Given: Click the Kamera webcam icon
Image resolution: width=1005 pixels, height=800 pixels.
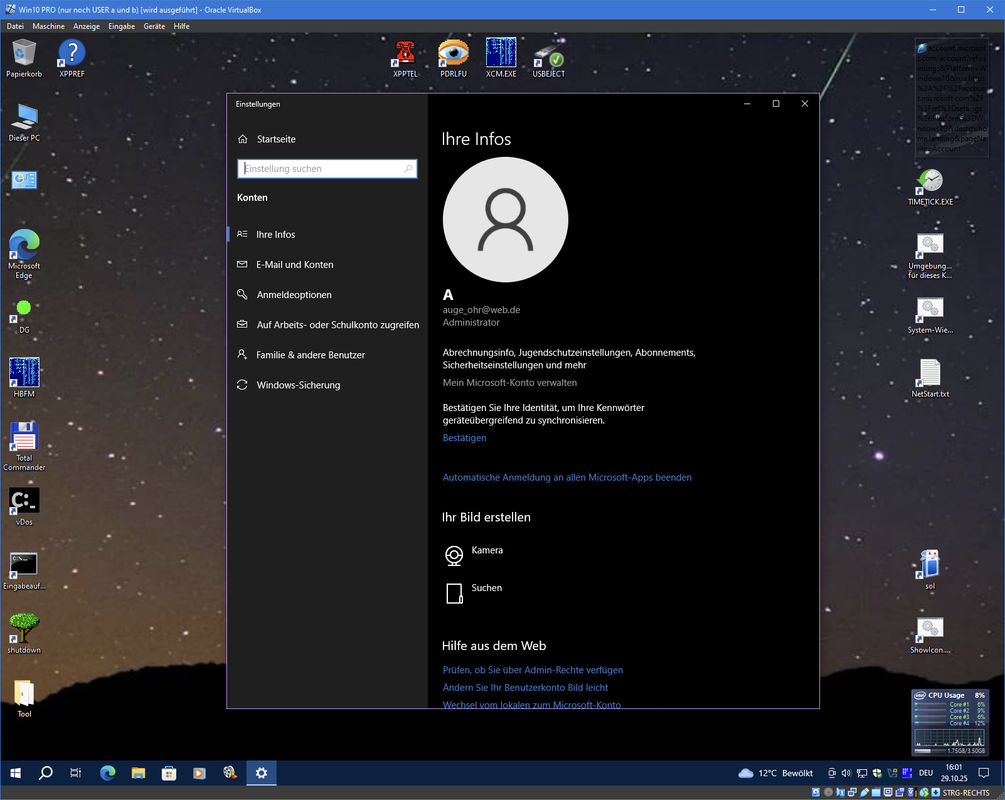Looking at the screenshot, I should pos(454,555).
